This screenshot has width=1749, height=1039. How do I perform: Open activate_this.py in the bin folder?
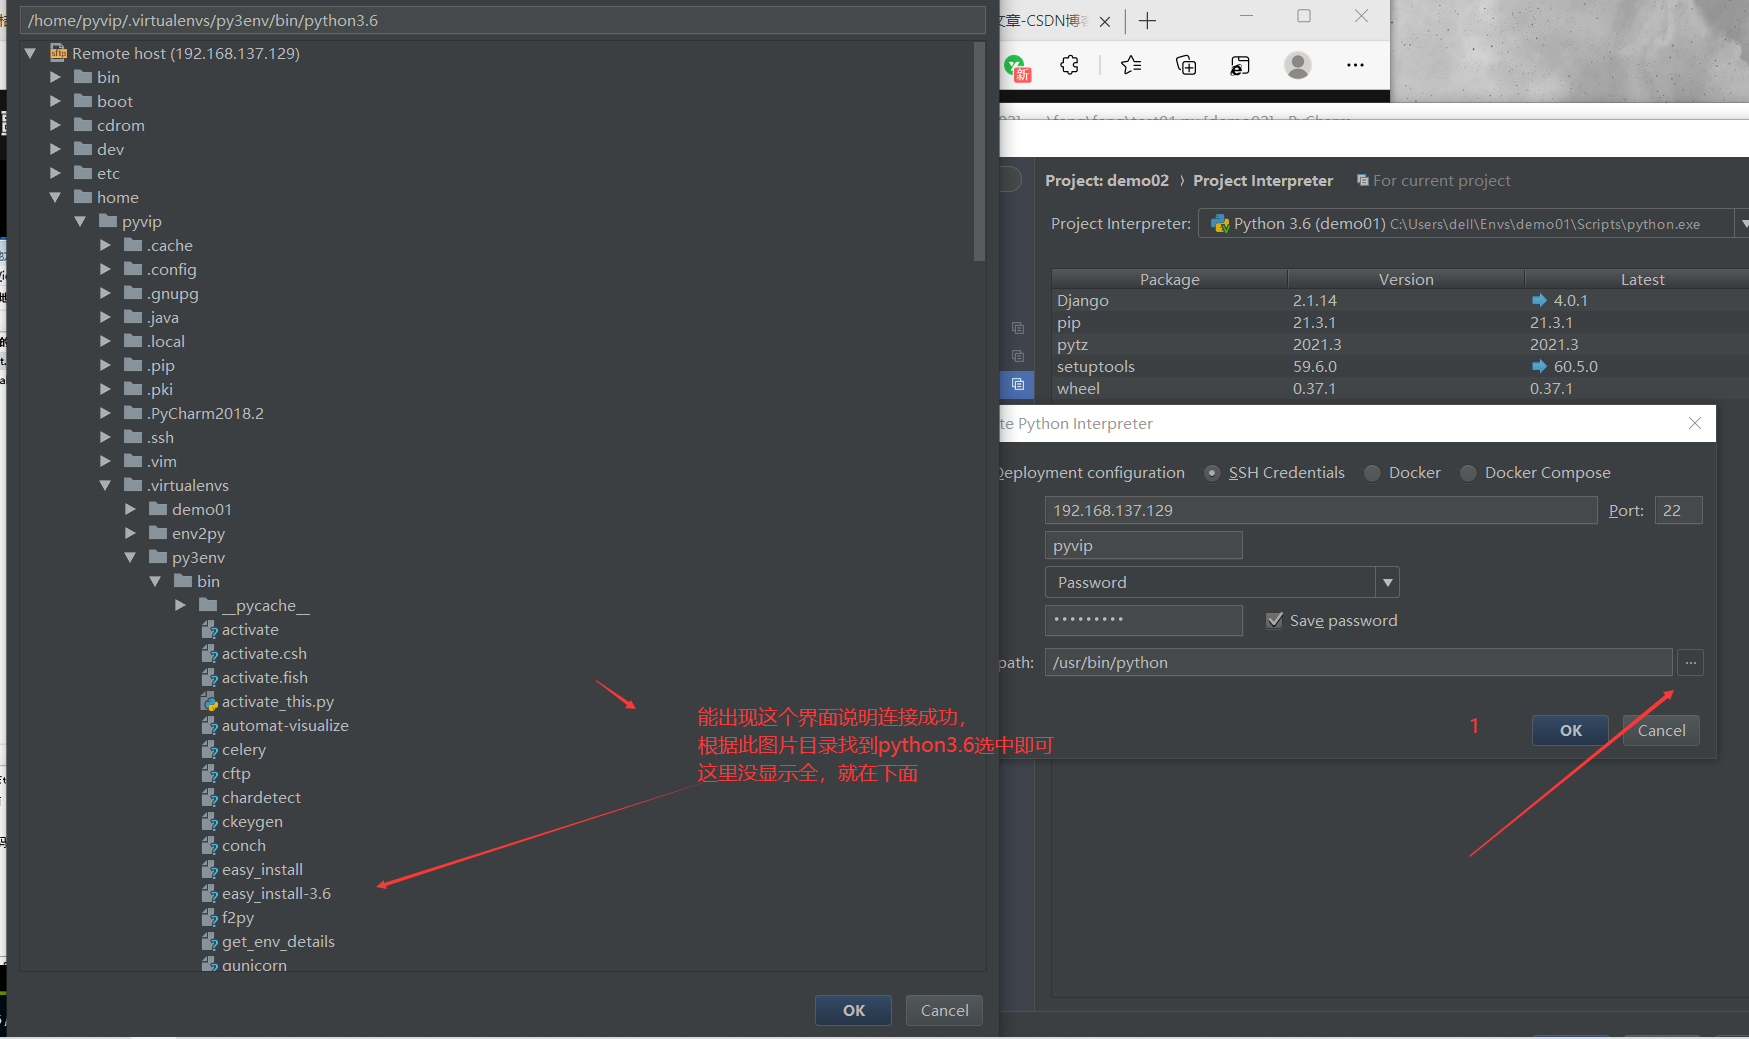pos(278,701)
